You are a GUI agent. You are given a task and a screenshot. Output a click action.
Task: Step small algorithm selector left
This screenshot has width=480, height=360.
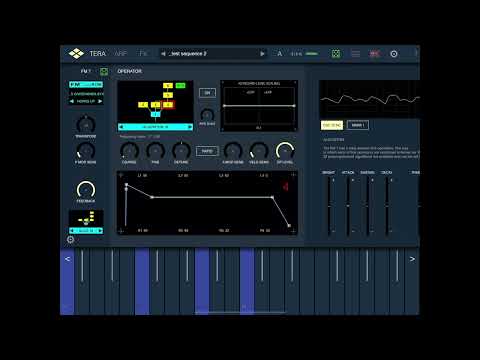(x=72, y=231)
